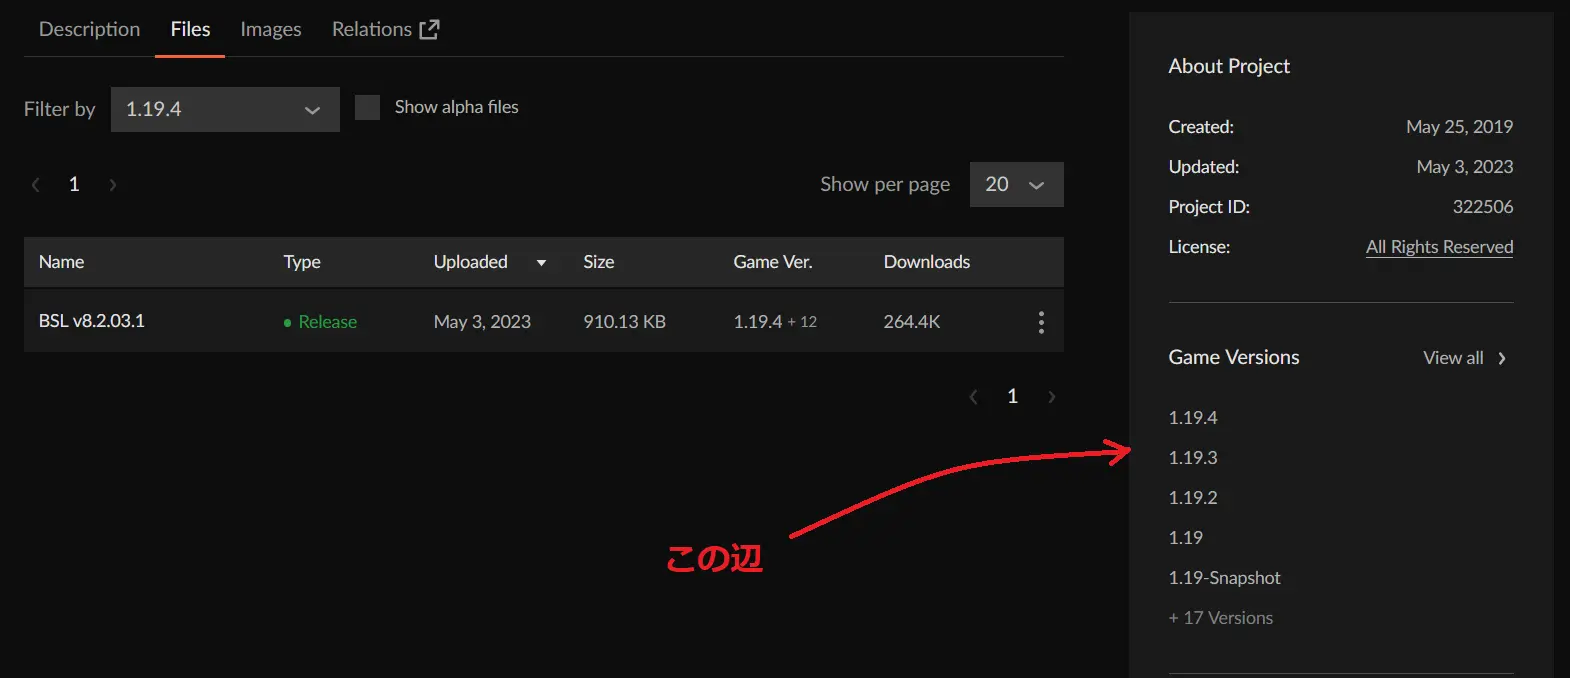Image resolution: width=1570 pixels, height=678 pixels.
Task: Click the bottom pagination previous arrow
Action: click(973, 397)
